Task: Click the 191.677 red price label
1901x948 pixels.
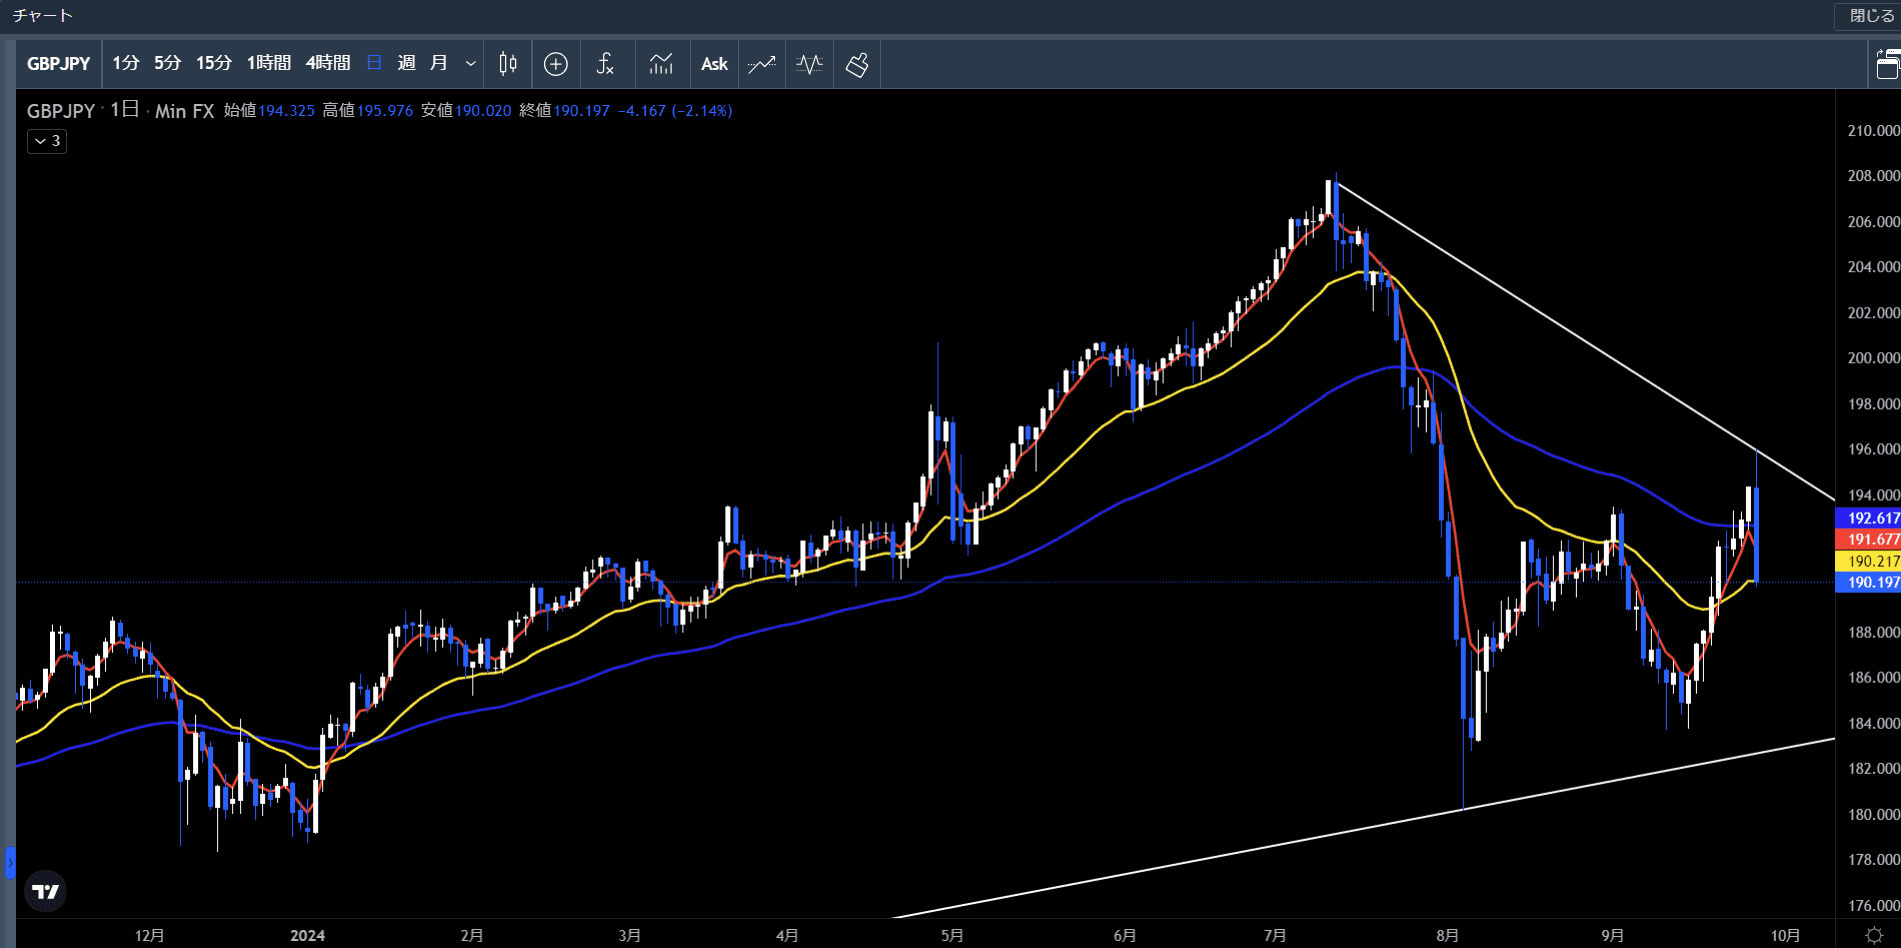Action: point(1869,539)
